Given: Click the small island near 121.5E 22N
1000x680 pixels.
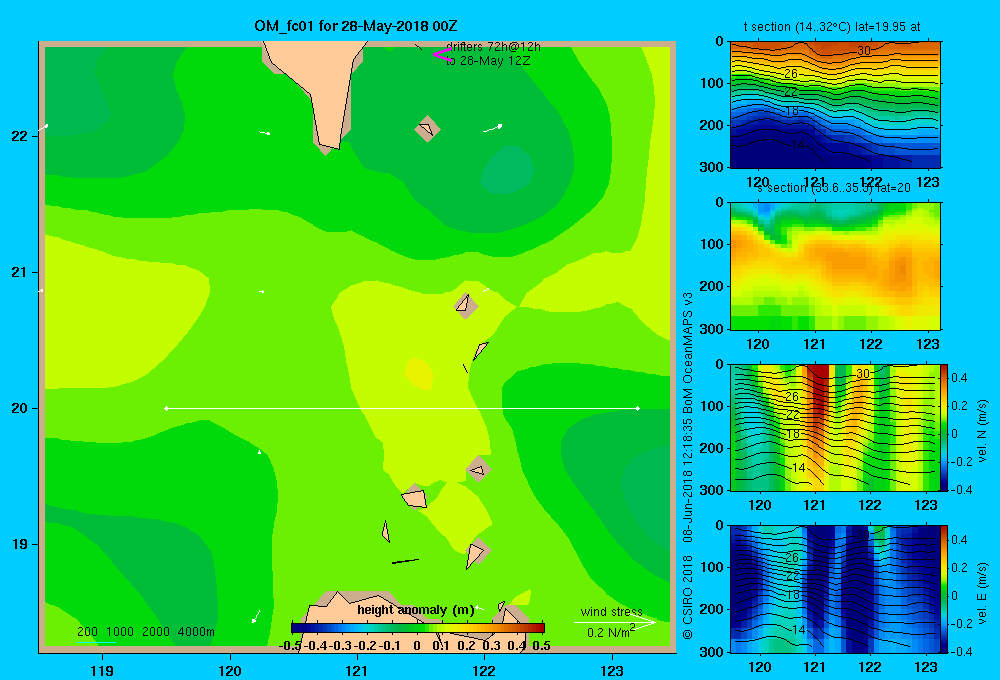Looking at the screenshot, I should (x=427, y=129).
